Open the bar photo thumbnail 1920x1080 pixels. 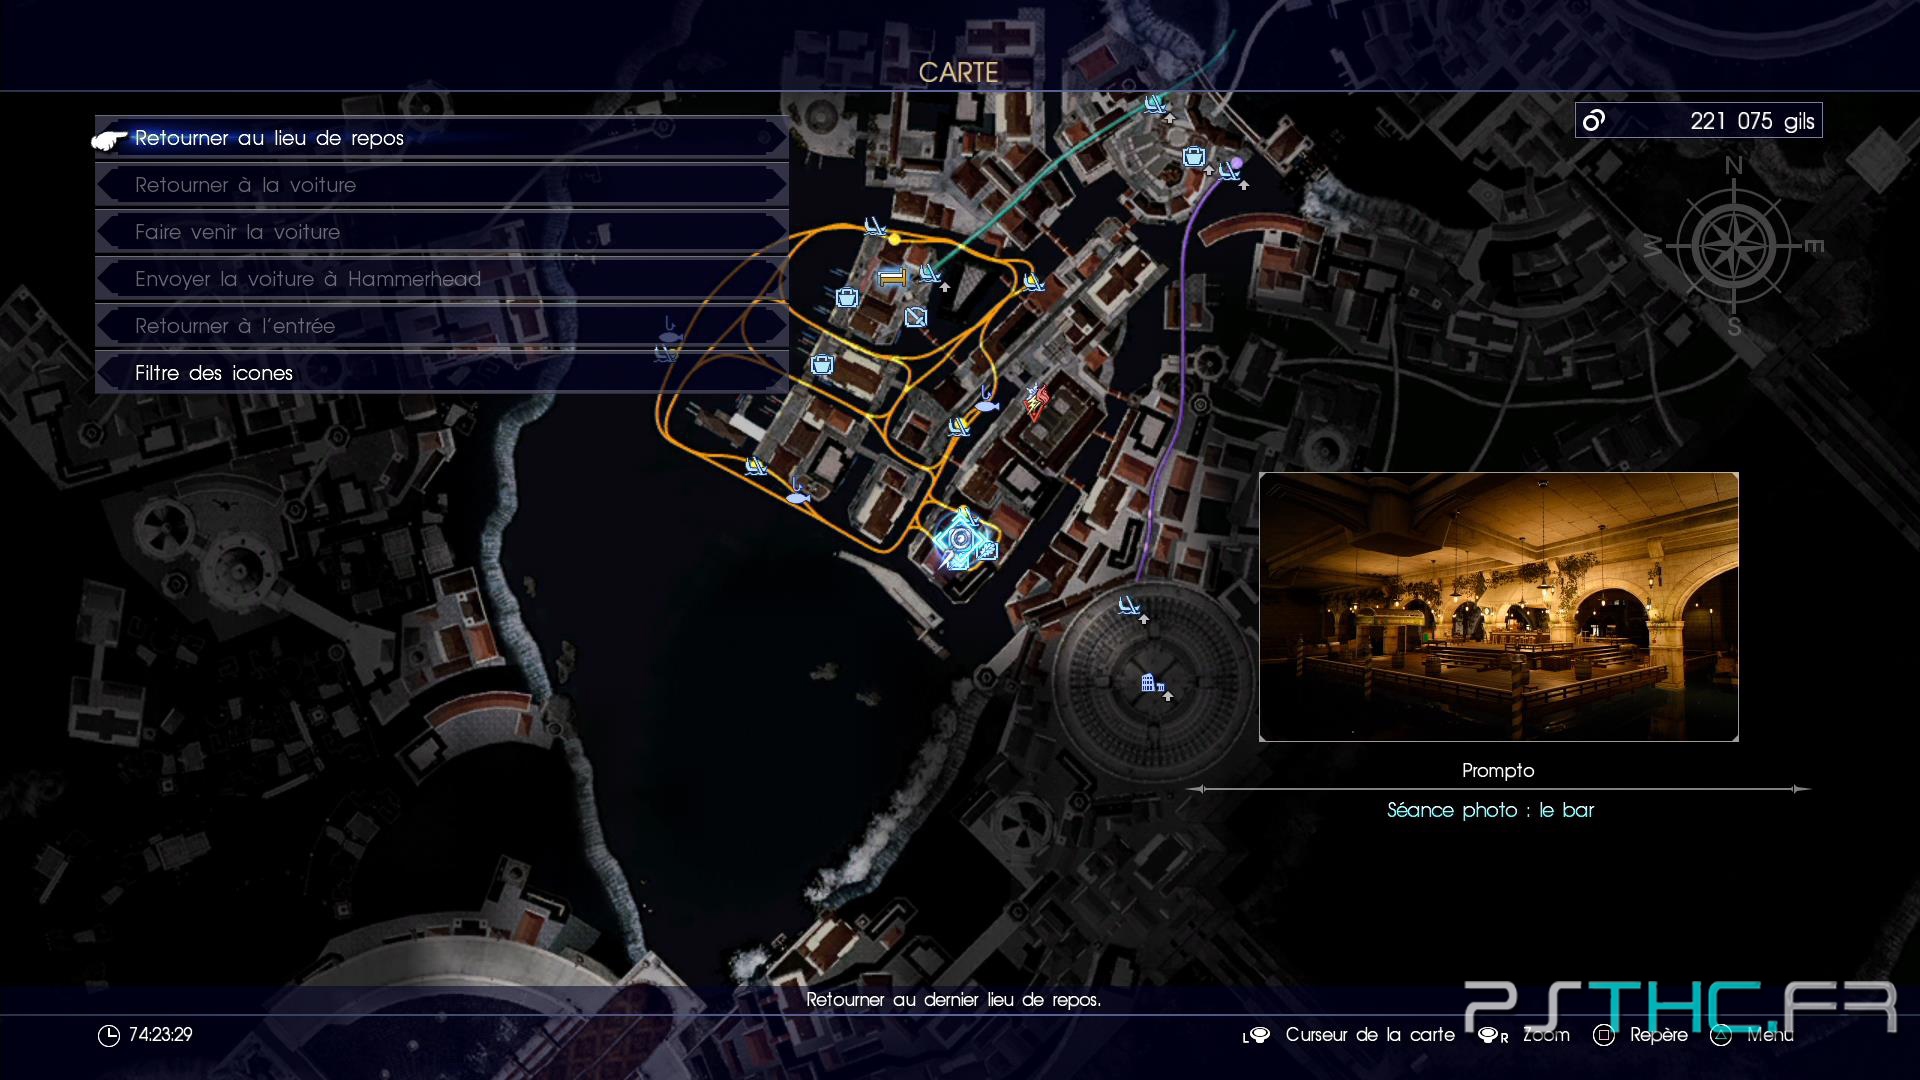click(x=1499, y=607)
